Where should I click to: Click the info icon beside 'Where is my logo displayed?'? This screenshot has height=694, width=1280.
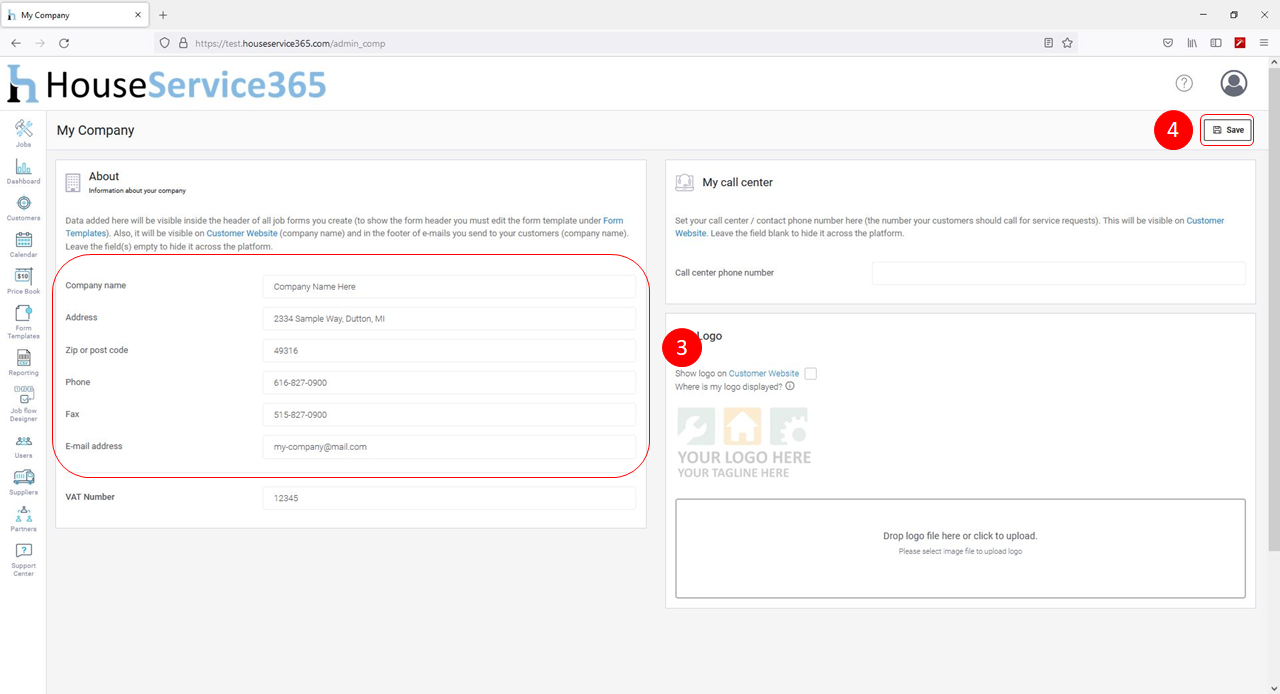(790, 386)
